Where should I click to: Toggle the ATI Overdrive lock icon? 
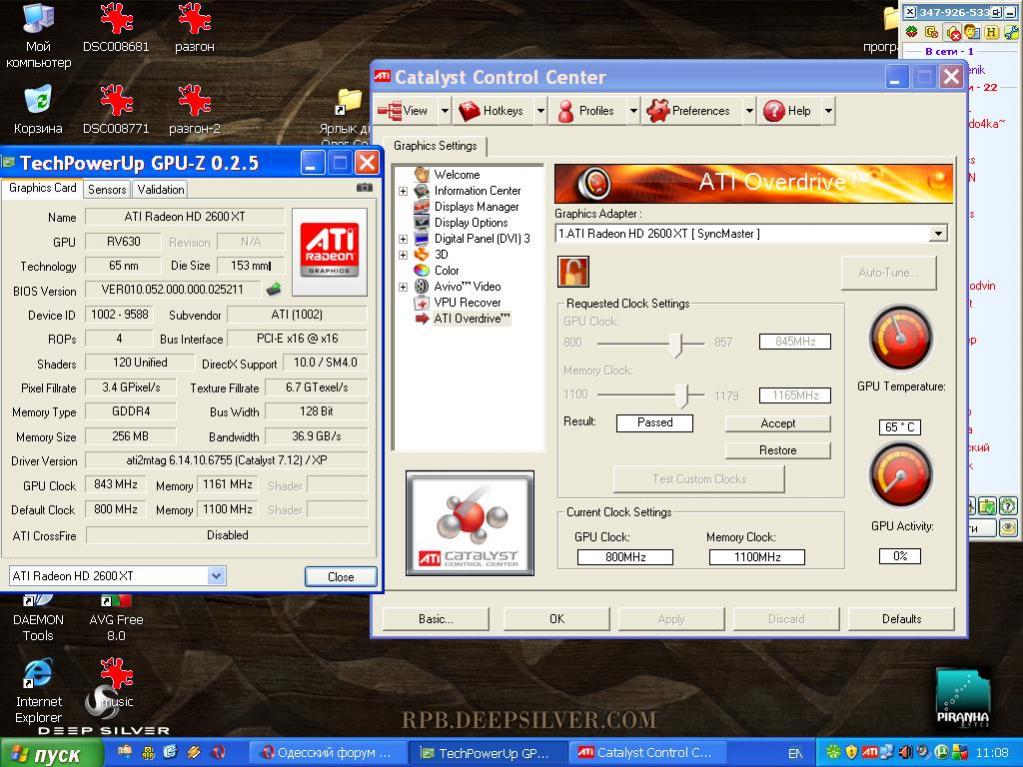click(573, 271)
